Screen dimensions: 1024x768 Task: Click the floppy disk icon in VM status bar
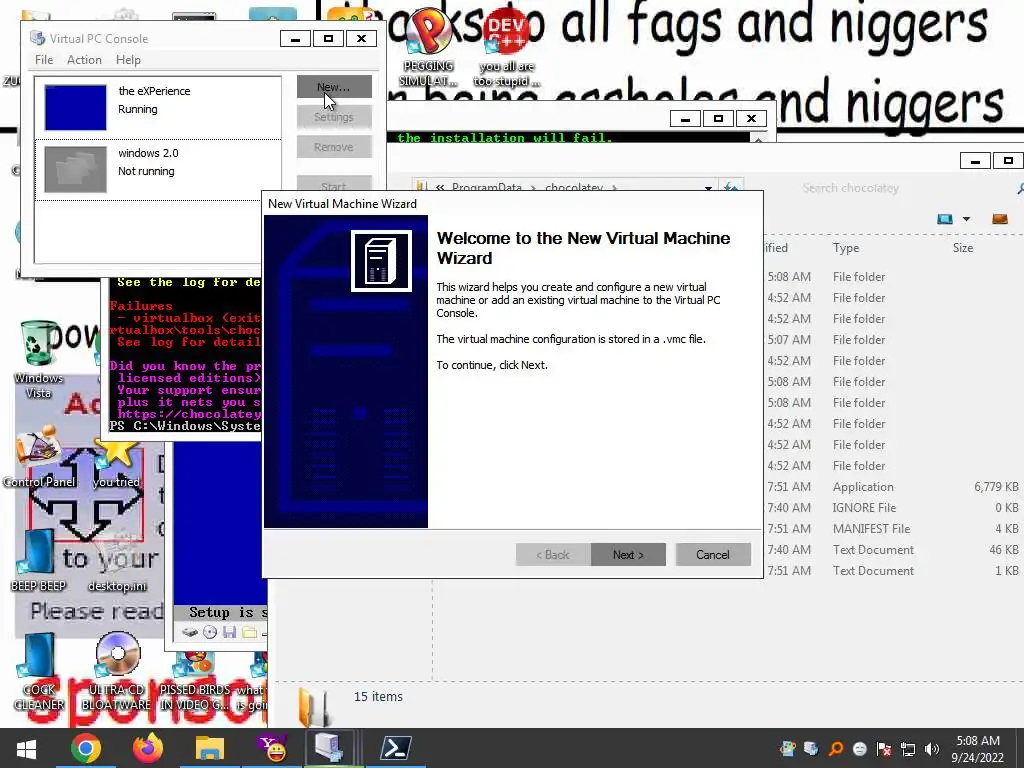pos(229,632)
